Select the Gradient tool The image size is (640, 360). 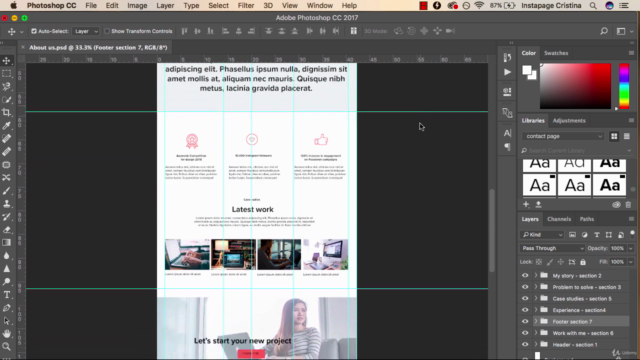(x=7, y=243)
